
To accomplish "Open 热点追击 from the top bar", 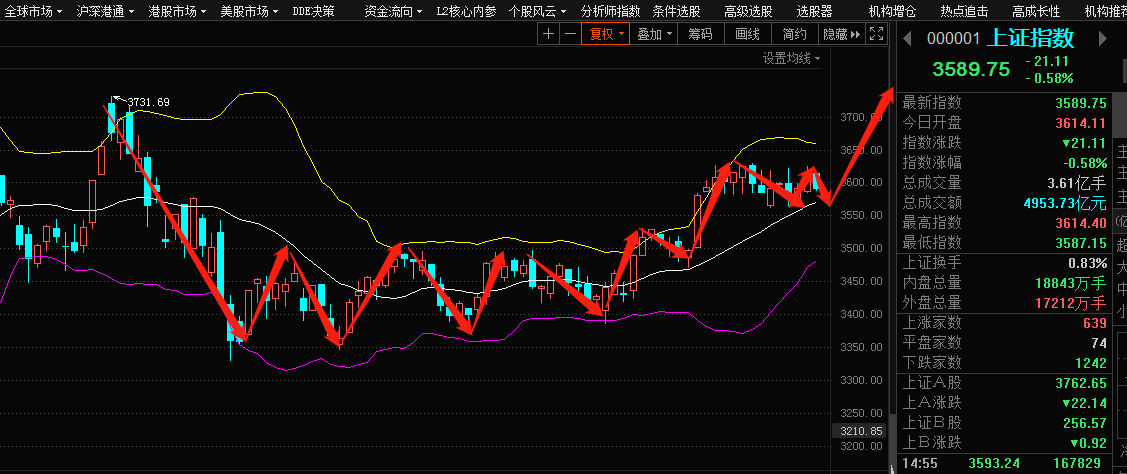I will 964,11.
